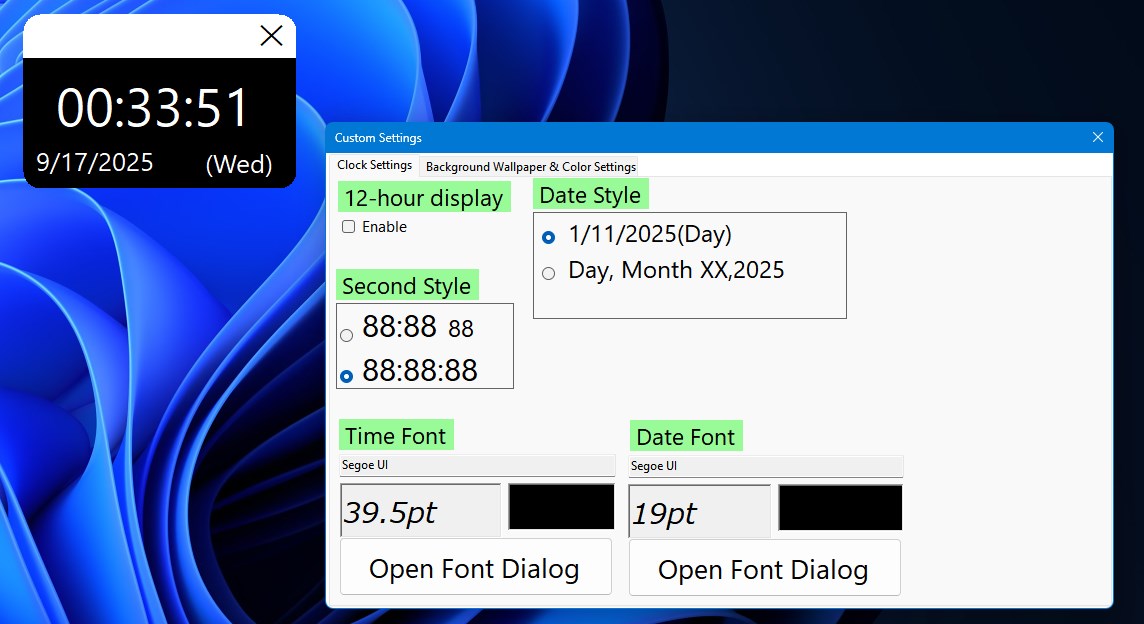Click the Time Font black color swatch
Image resolution: width=1144 pixels, height=624 pixels.
561,506
